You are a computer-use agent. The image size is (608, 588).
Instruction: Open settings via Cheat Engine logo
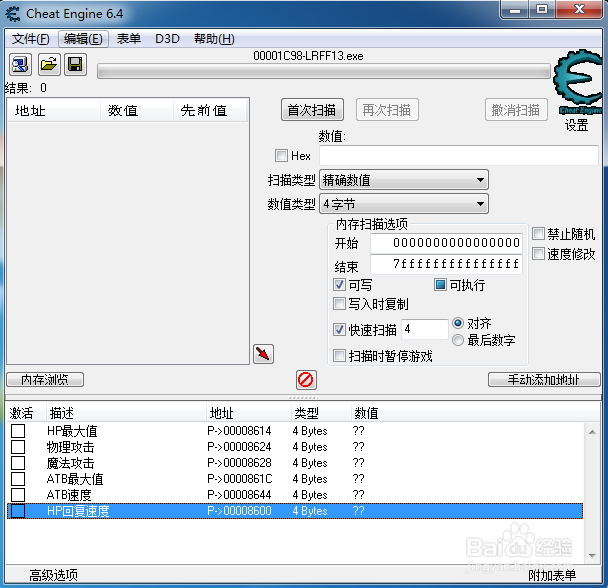coord(579,82)
